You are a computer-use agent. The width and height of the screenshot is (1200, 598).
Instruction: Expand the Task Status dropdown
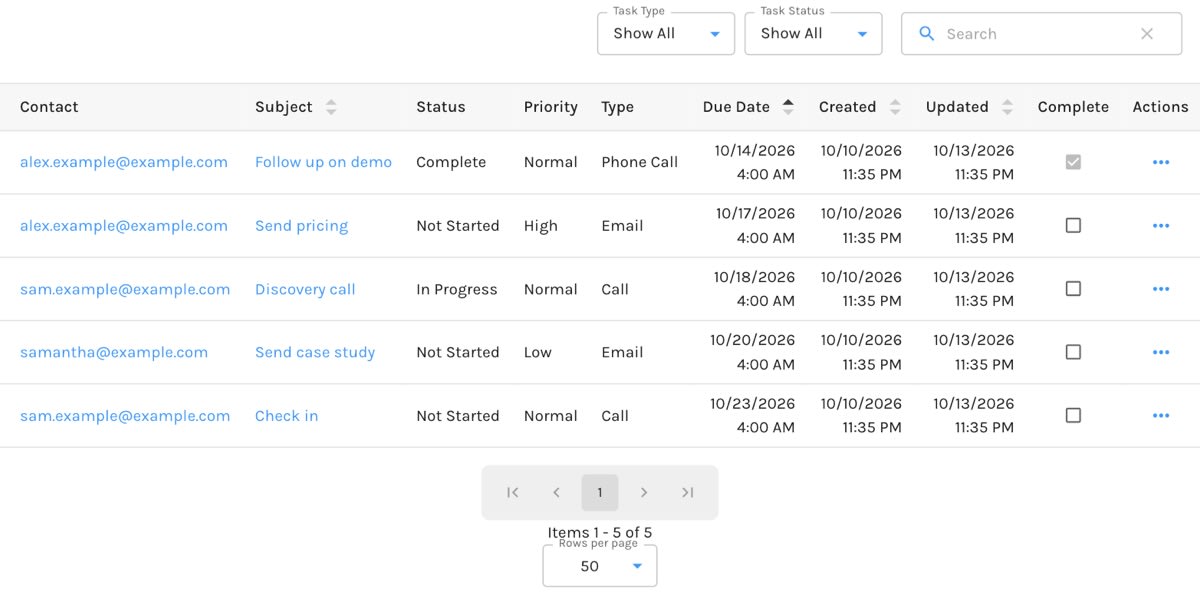click(813, 34)
